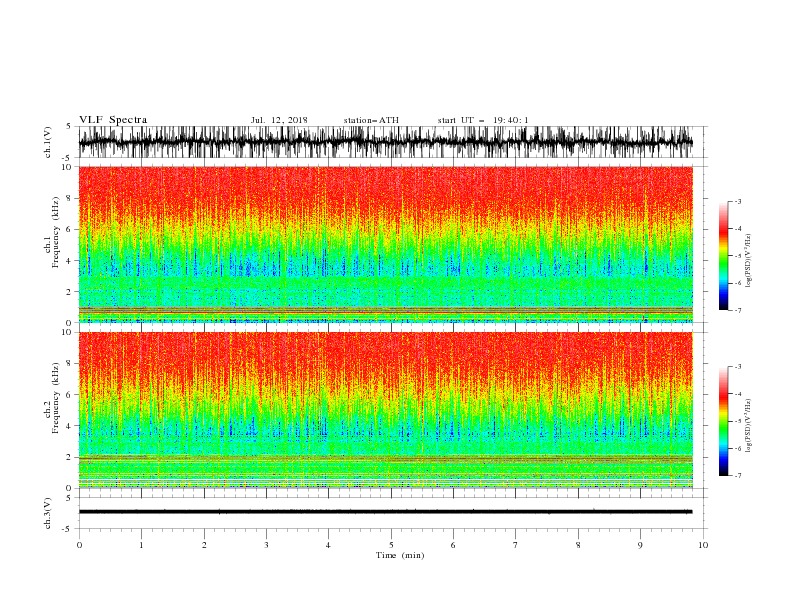The height and width of the screenshot is (612, 792).
Task: Click the time axis tick label 1
Action: click(141, 545)
